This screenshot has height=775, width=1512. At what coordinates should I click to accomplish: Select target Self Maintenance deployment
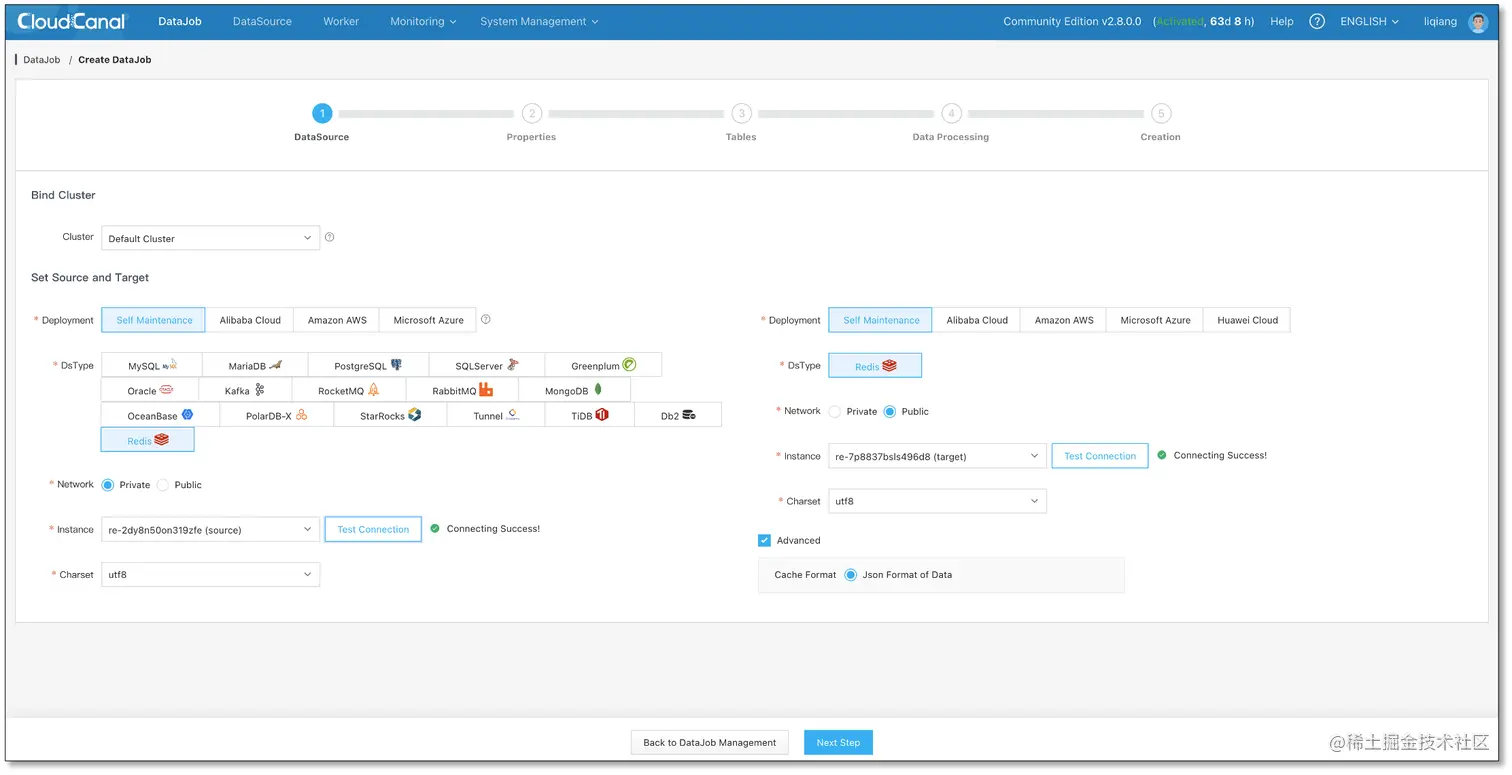881,320
